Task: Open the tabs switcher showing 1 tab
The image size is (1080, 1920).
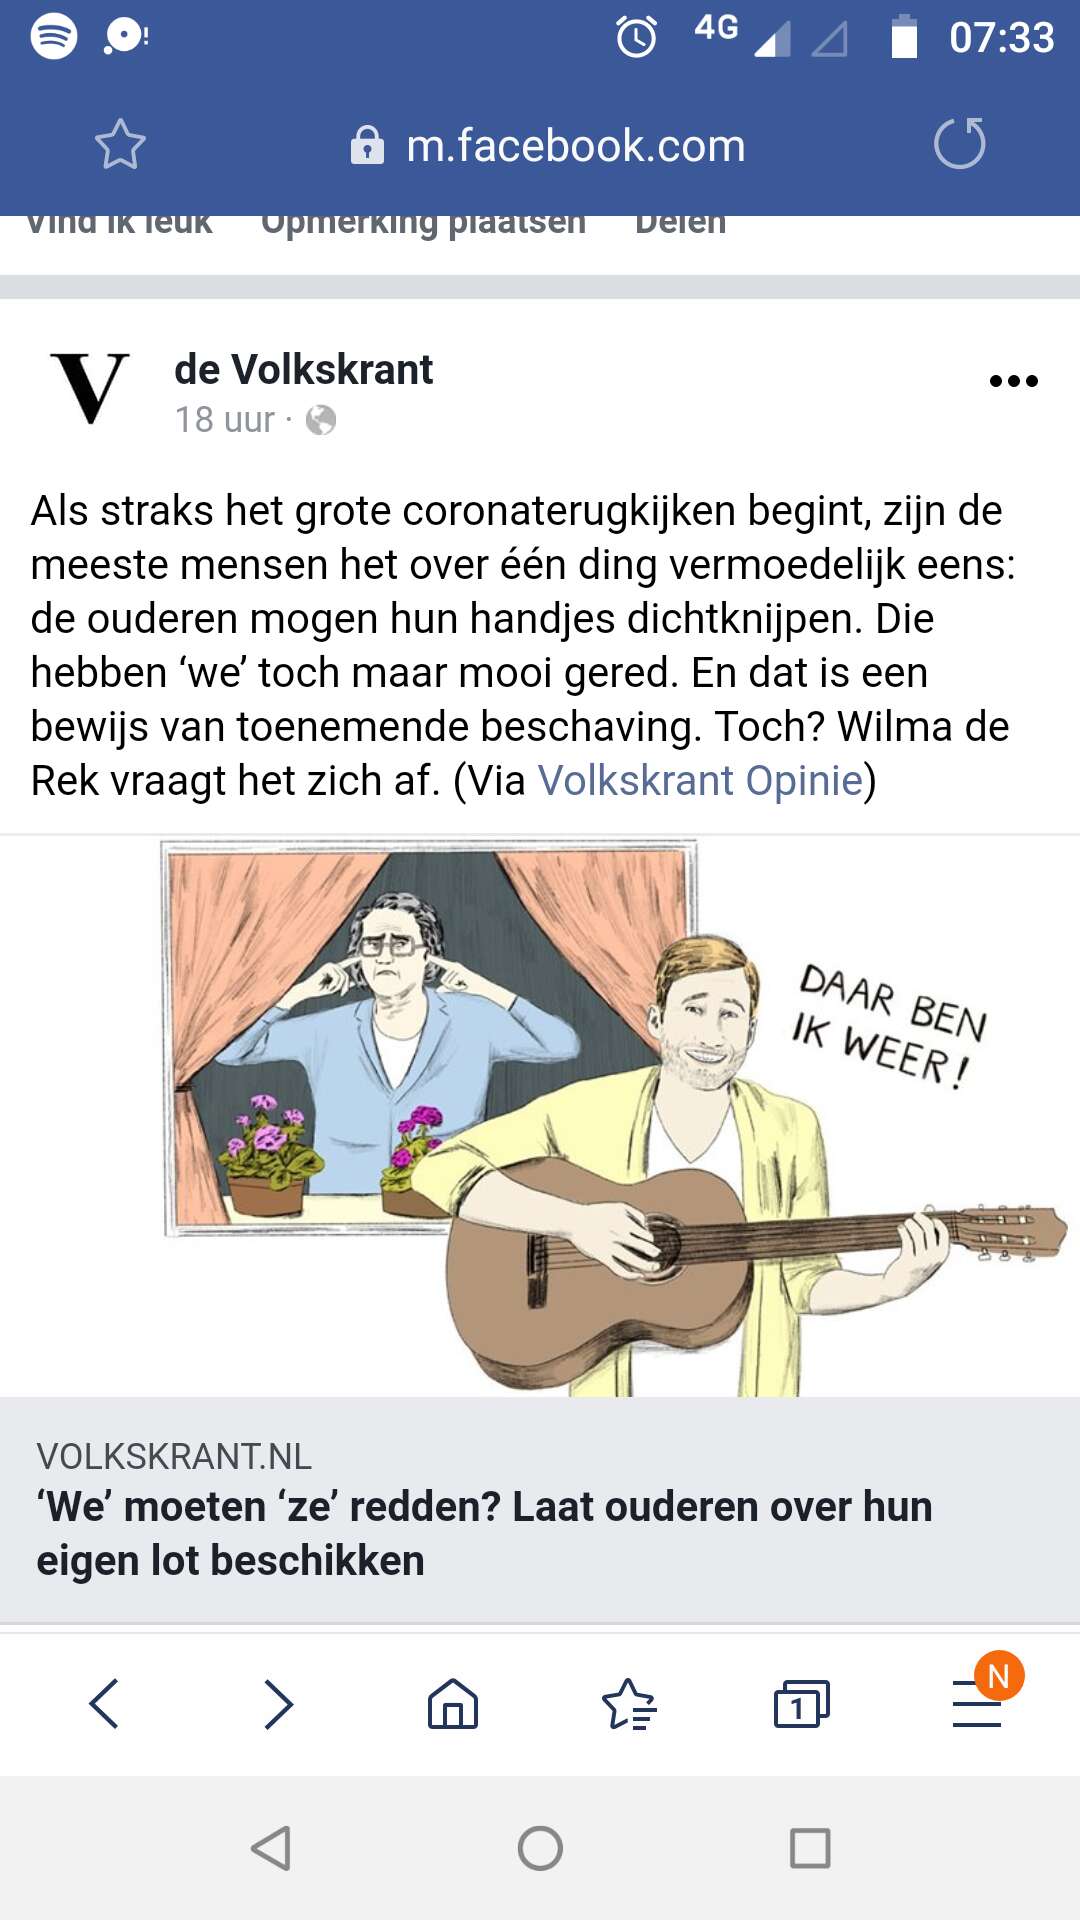Action: click(802, 1703)
